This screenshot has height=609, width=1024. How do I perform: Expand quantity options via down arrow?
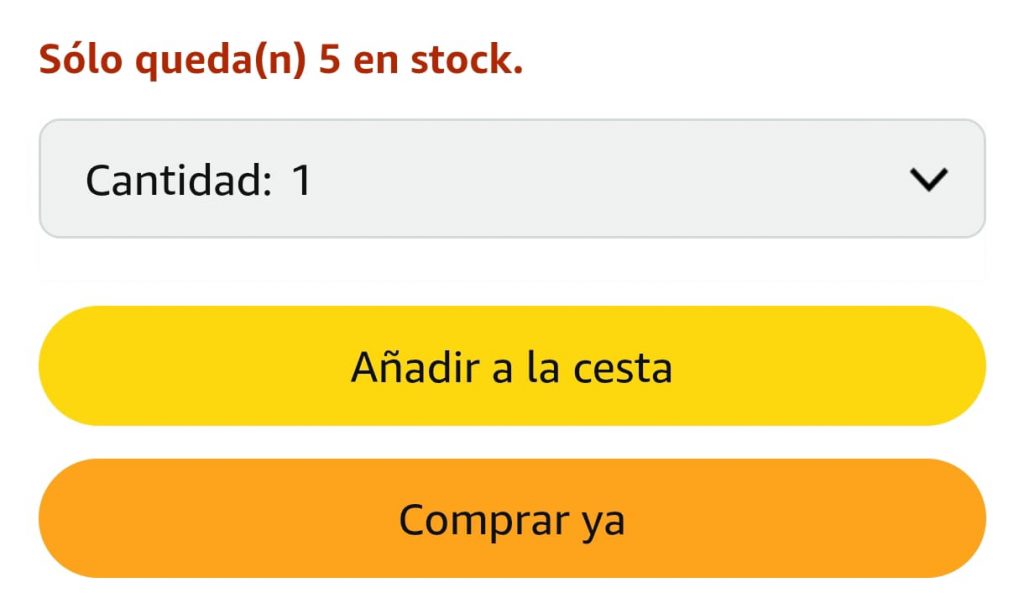929,180
